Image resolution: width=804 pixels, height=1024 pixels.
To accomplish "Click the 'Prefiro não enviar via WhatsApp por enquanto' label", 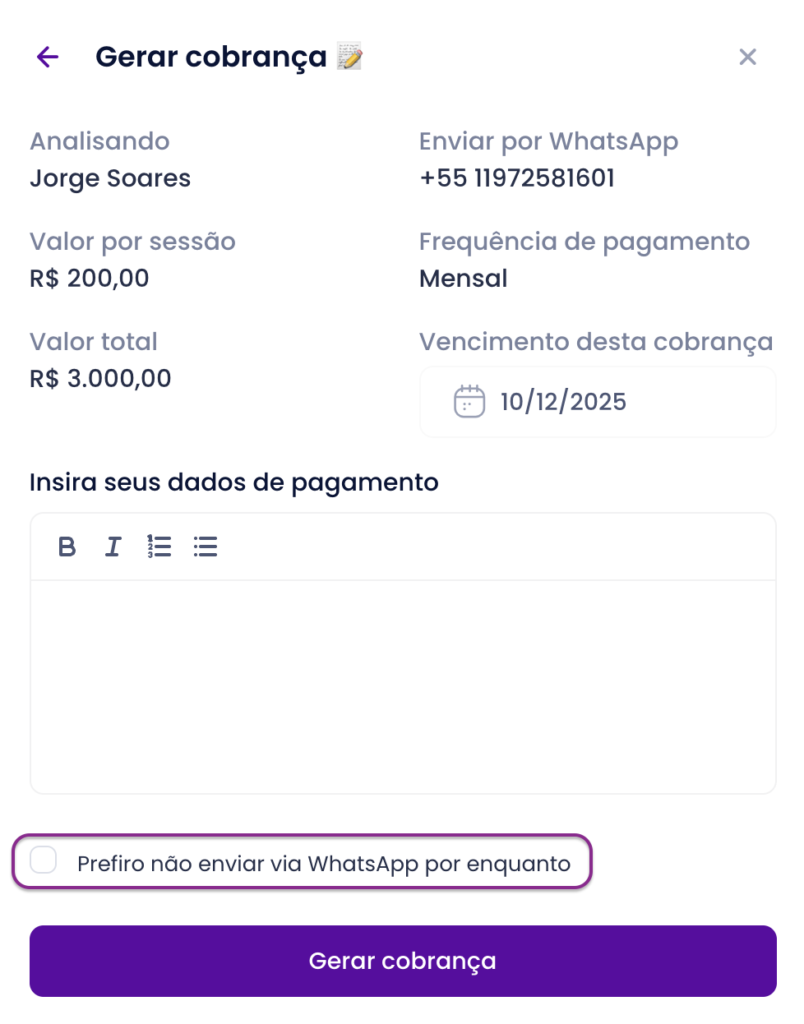I will point(323,863).
